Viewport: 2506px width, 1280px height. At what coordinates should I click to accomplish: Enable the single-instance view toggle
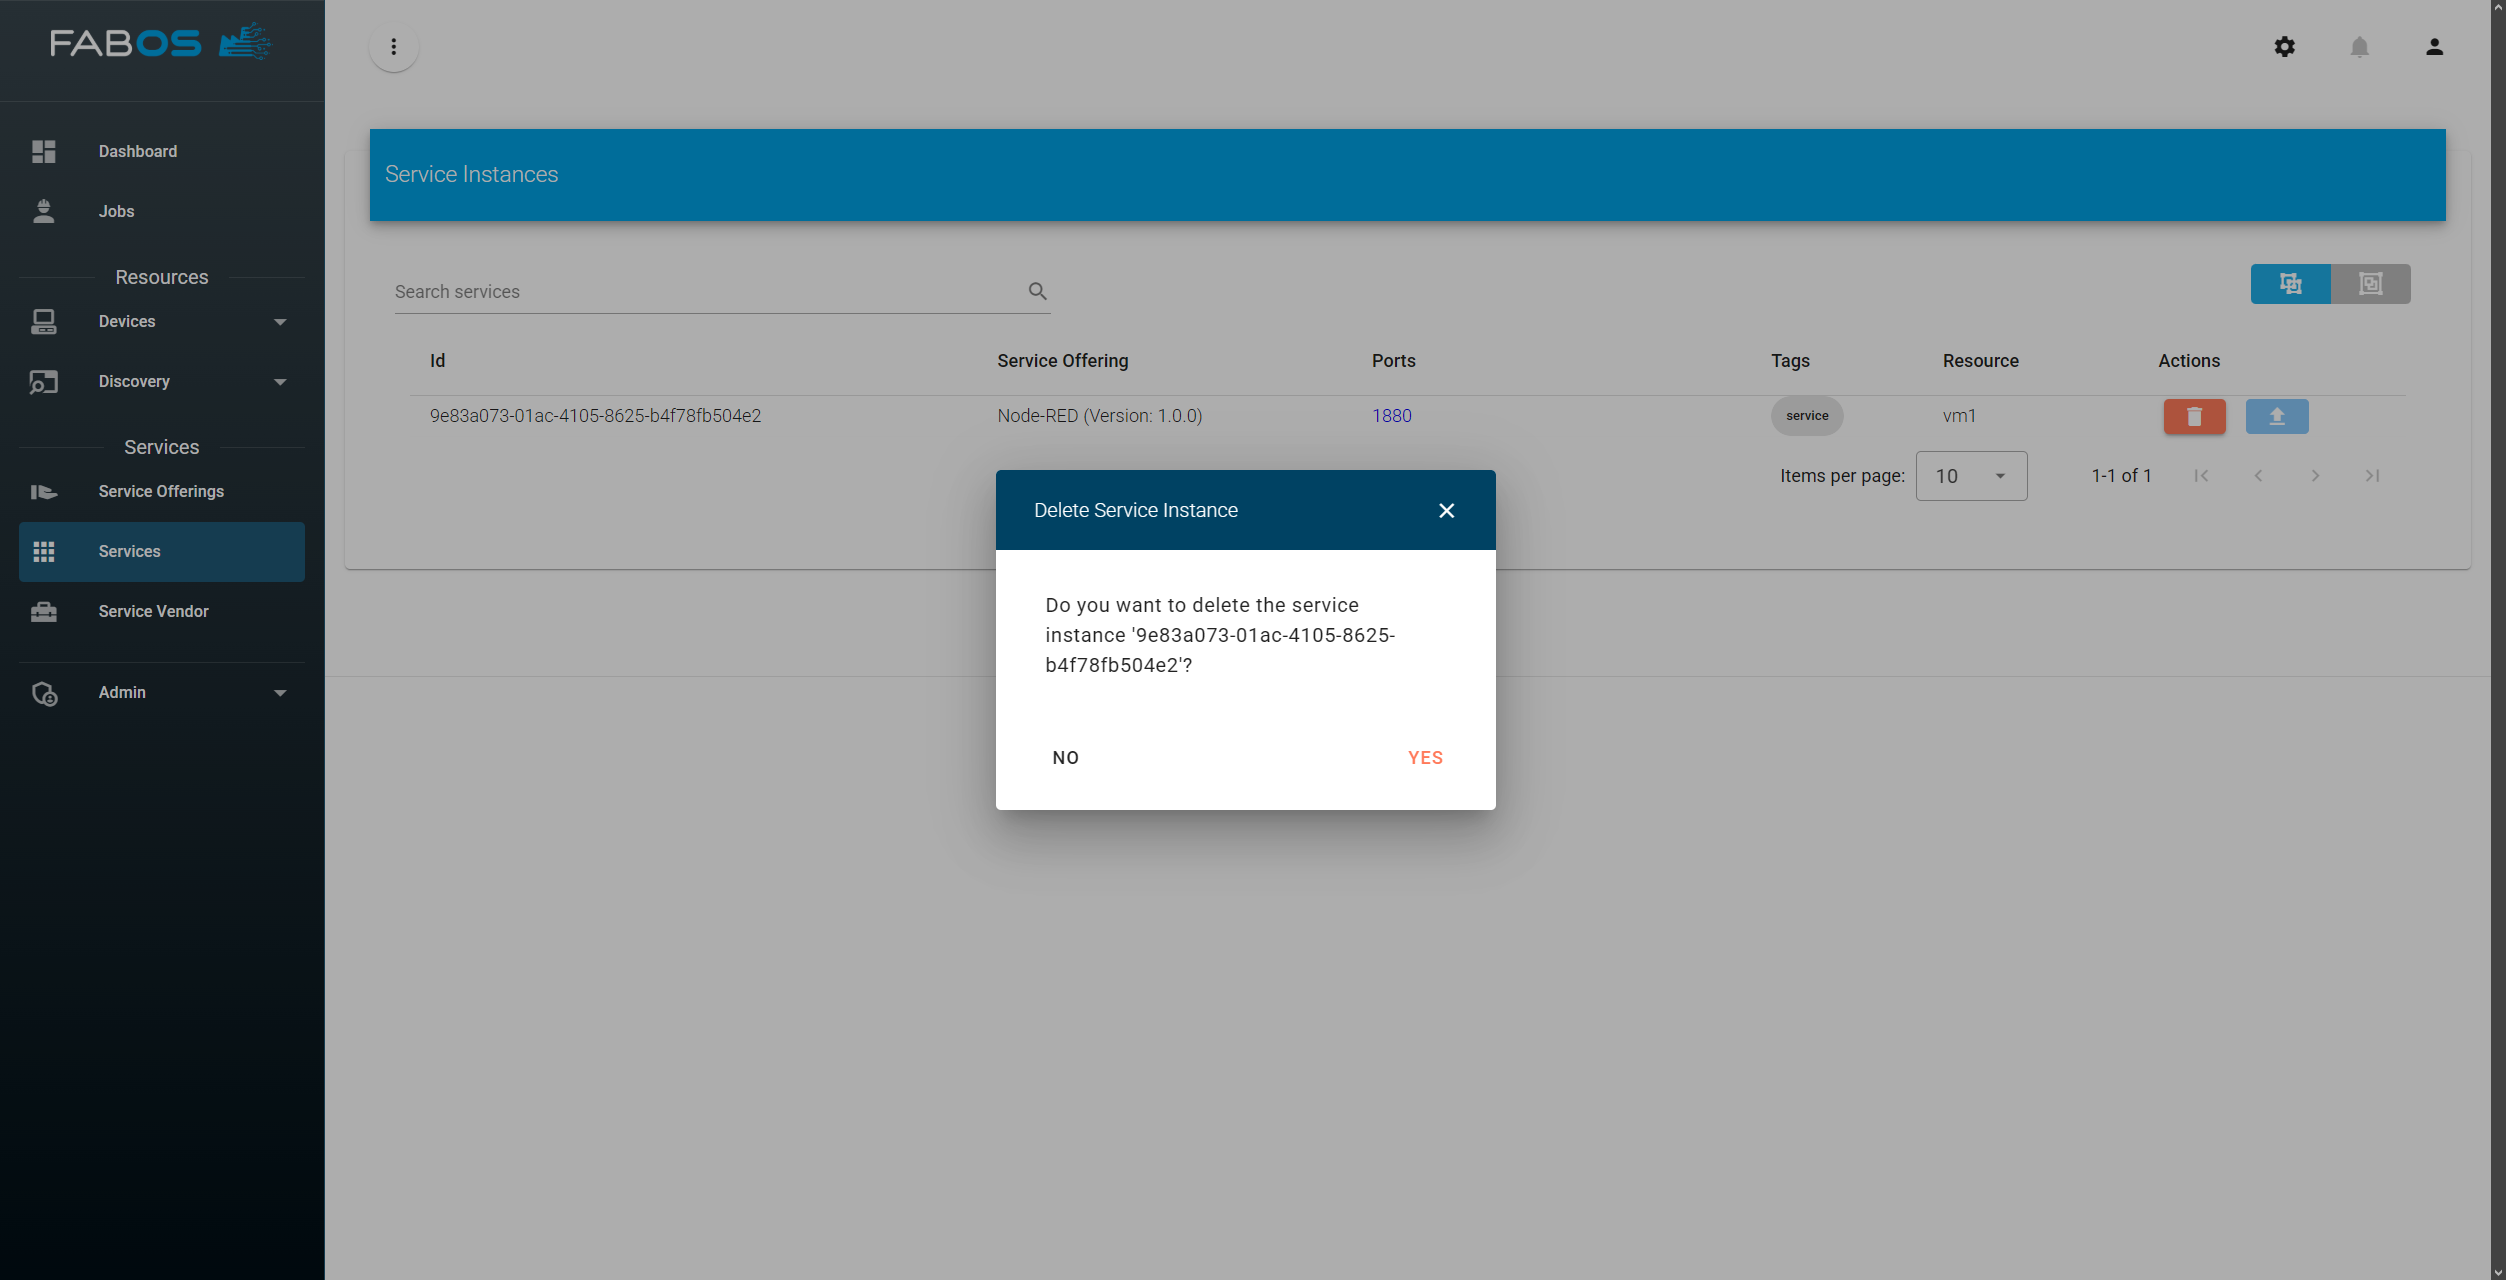(2371, 284)
